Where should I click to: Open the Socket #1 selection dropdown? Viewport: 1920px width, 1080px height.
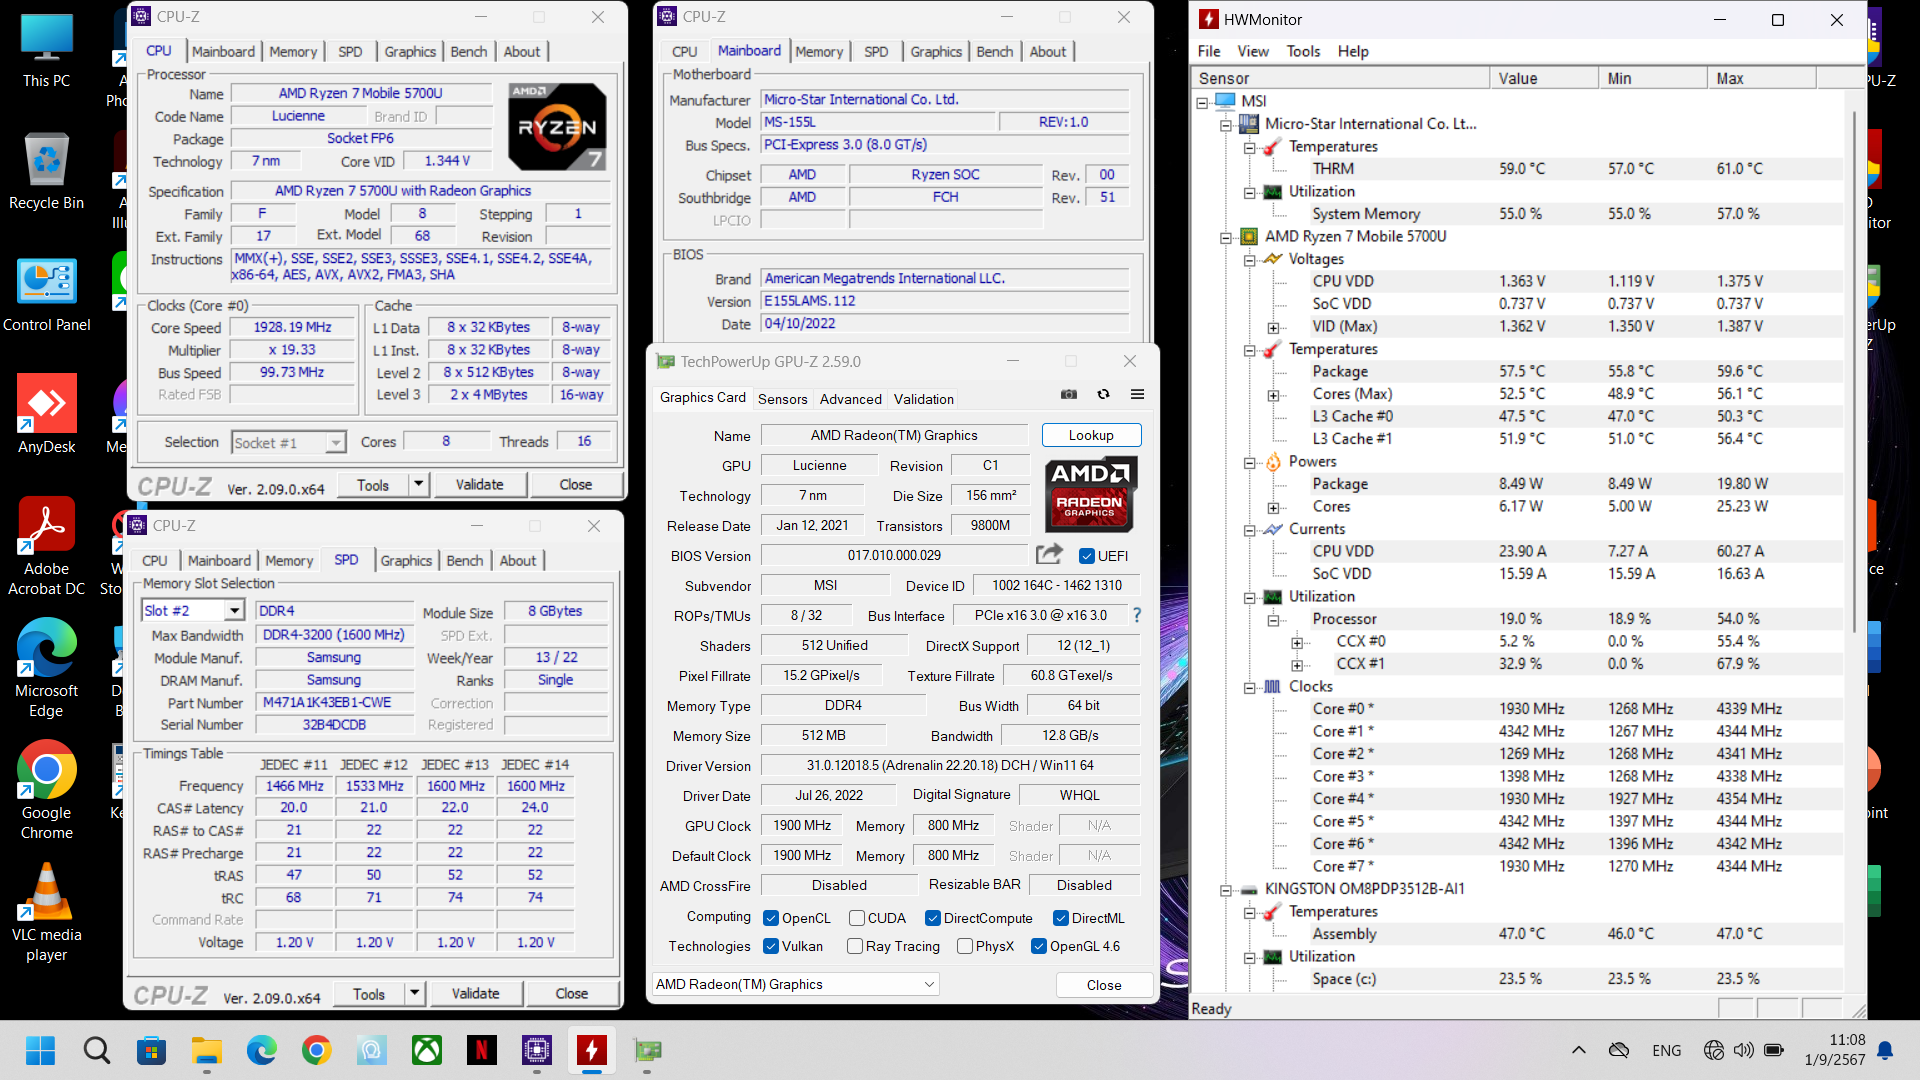coord(336,442)
